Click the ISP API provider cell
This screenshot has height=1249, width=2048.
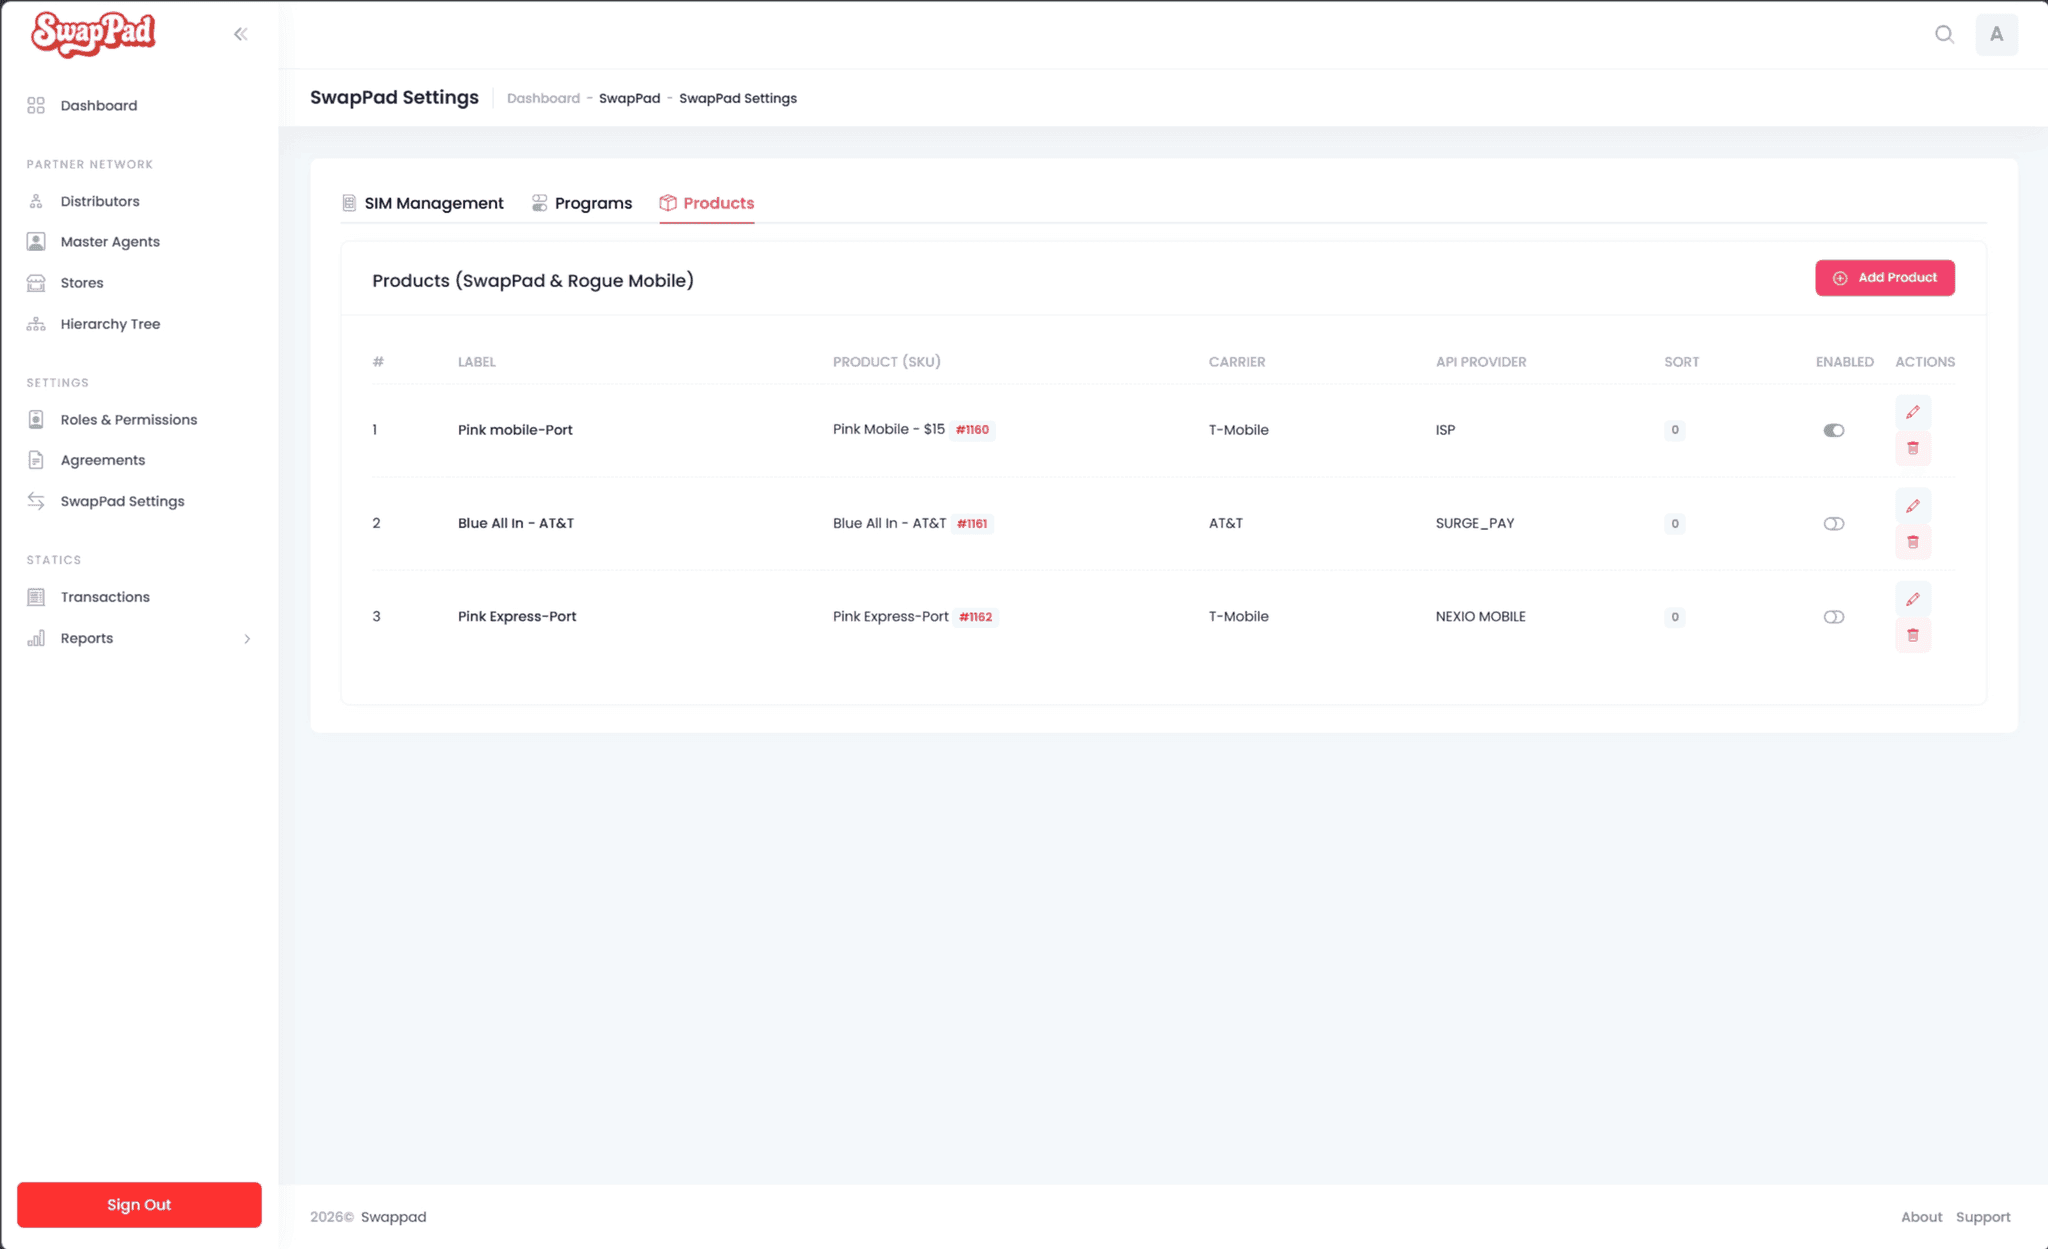pos(1445,430)
